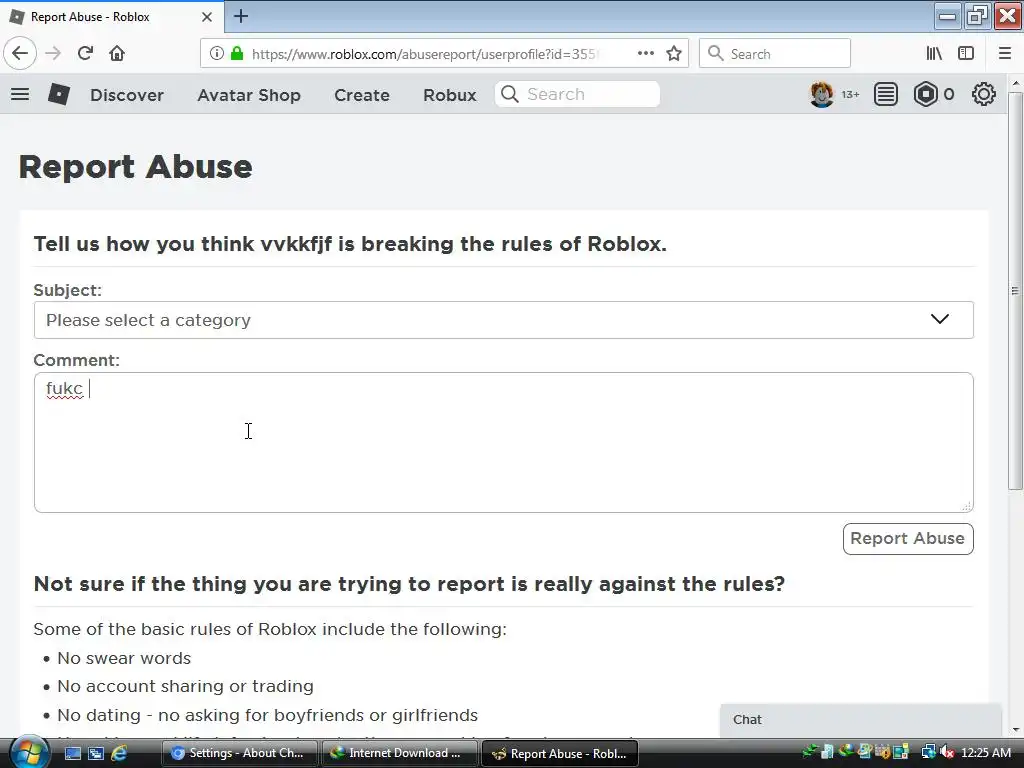Click the scrollbar down arrow
Image resolution: width=1024 pixels, height=768 pixels.
[x=1015, y=729]
